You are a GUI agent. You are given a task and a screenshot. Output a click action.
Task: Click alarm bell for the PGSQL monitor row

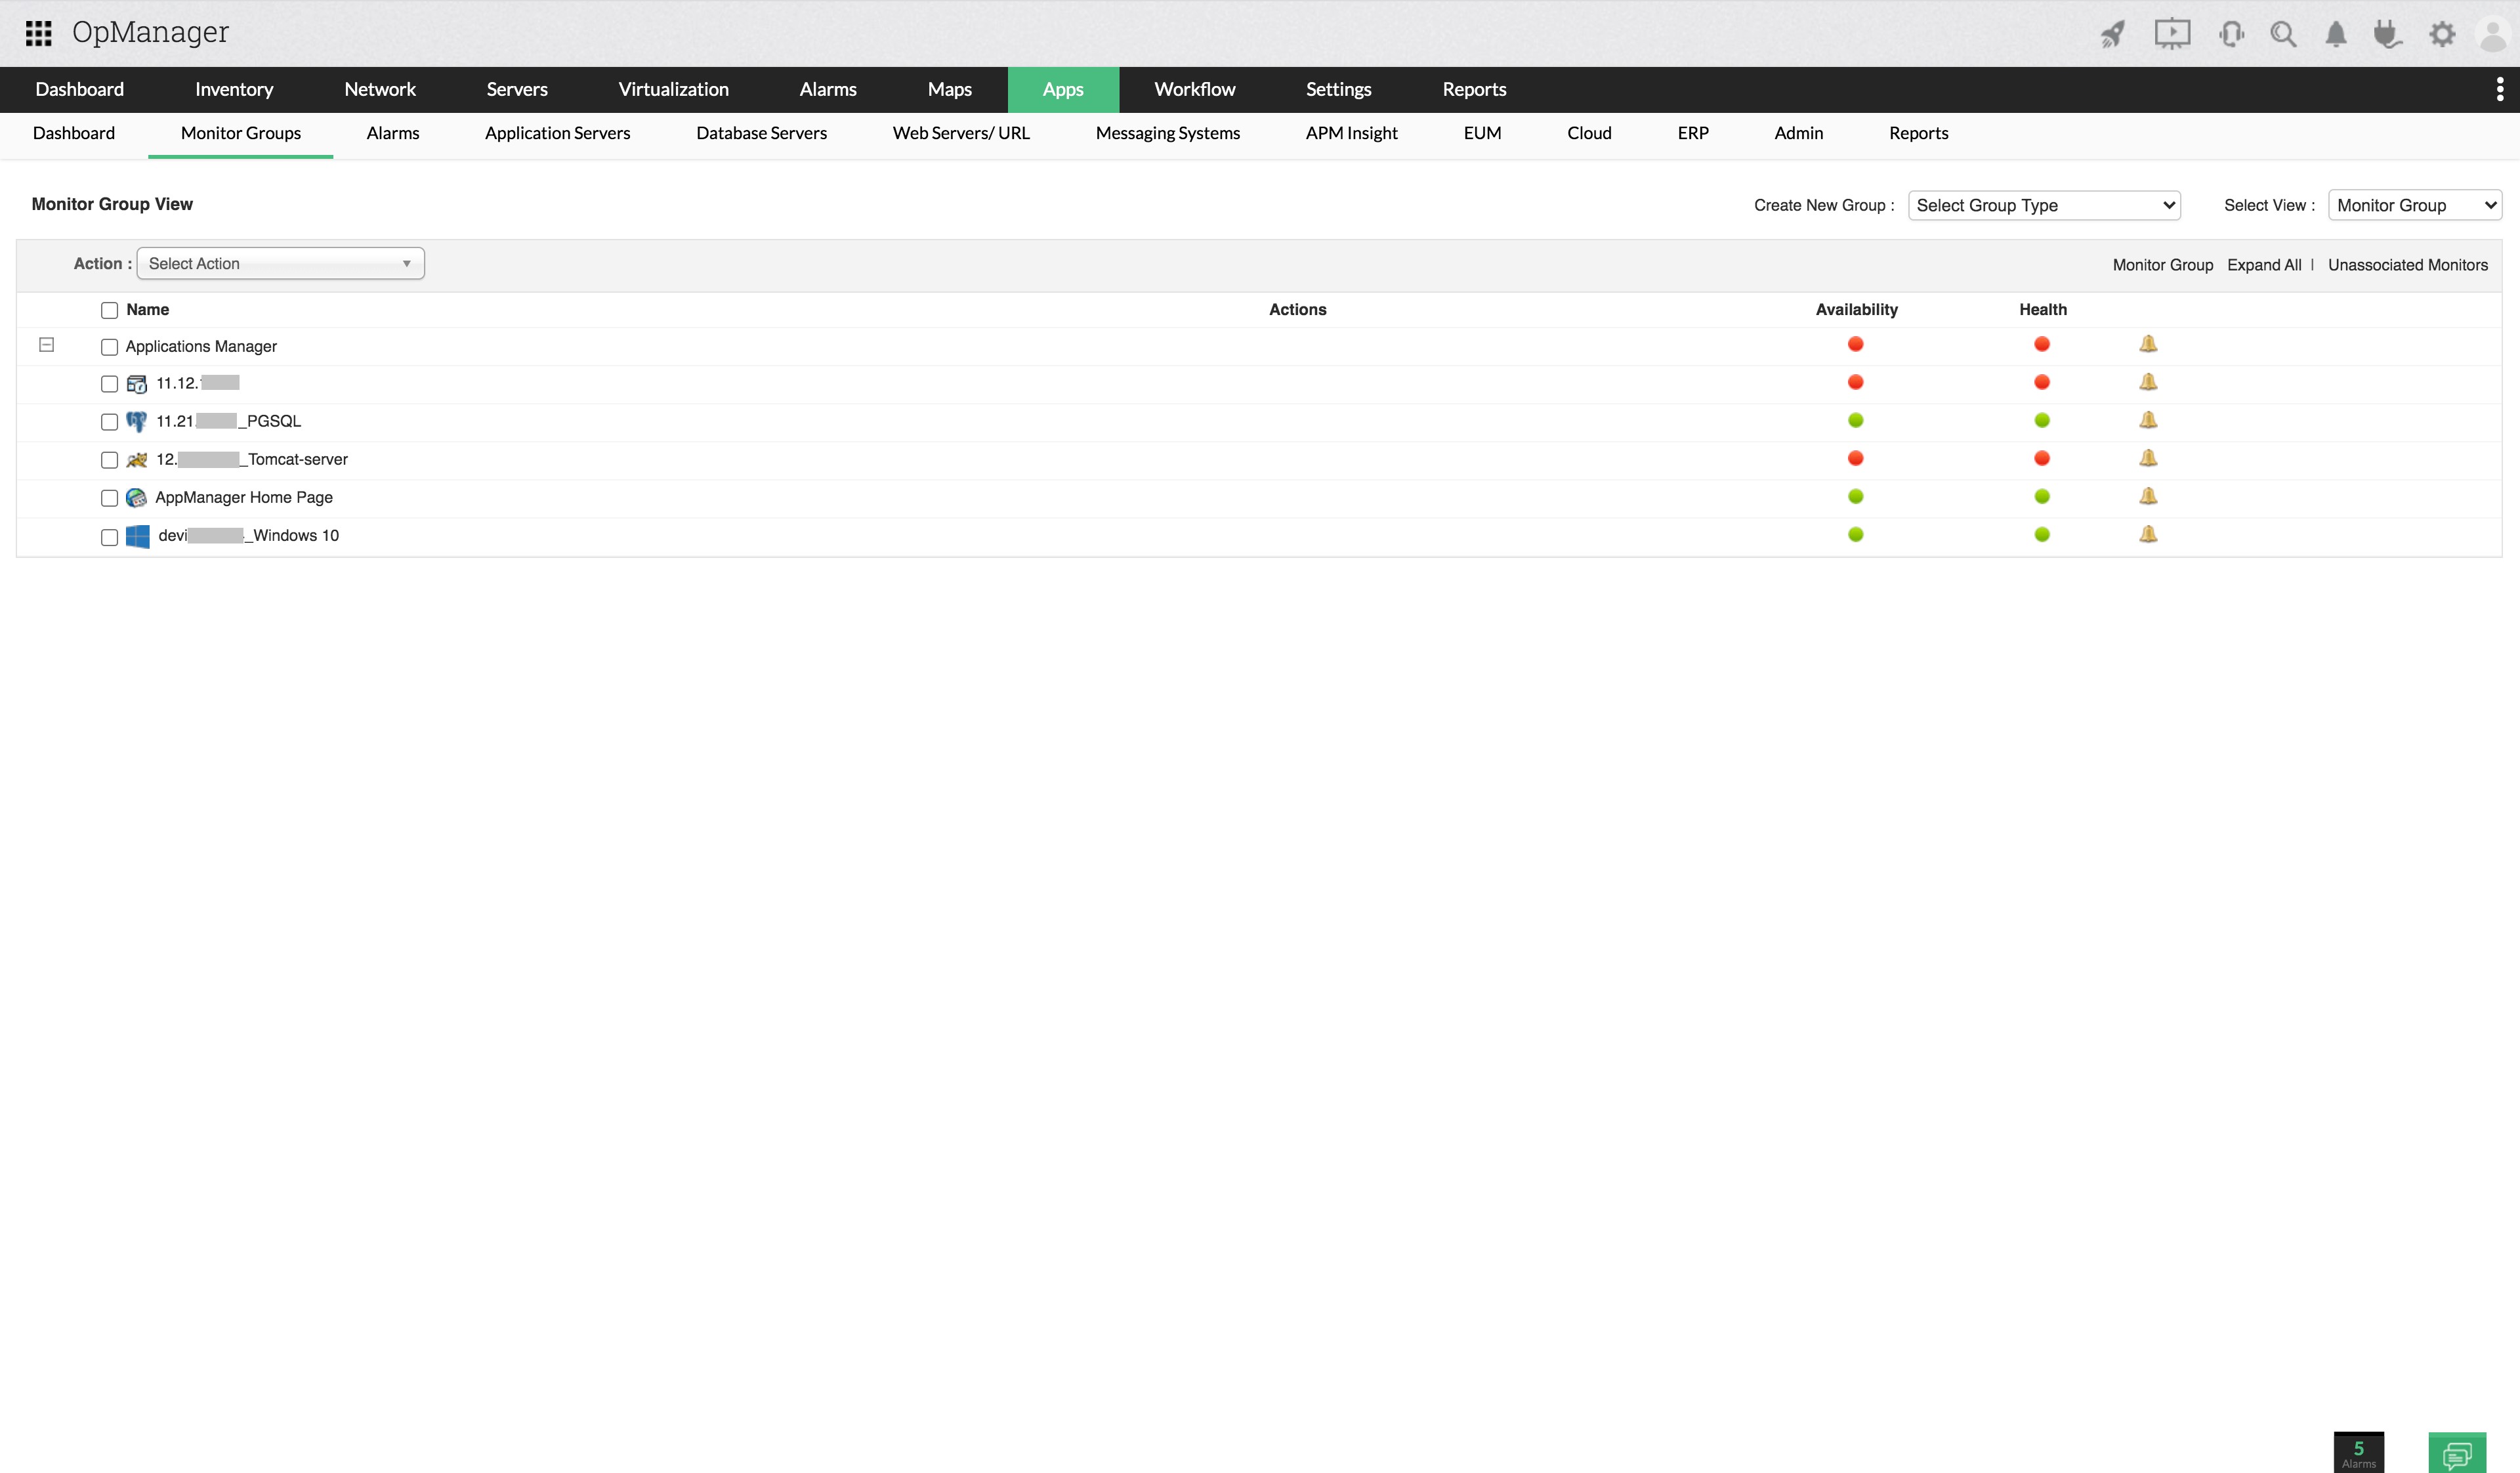(2148, 420)
